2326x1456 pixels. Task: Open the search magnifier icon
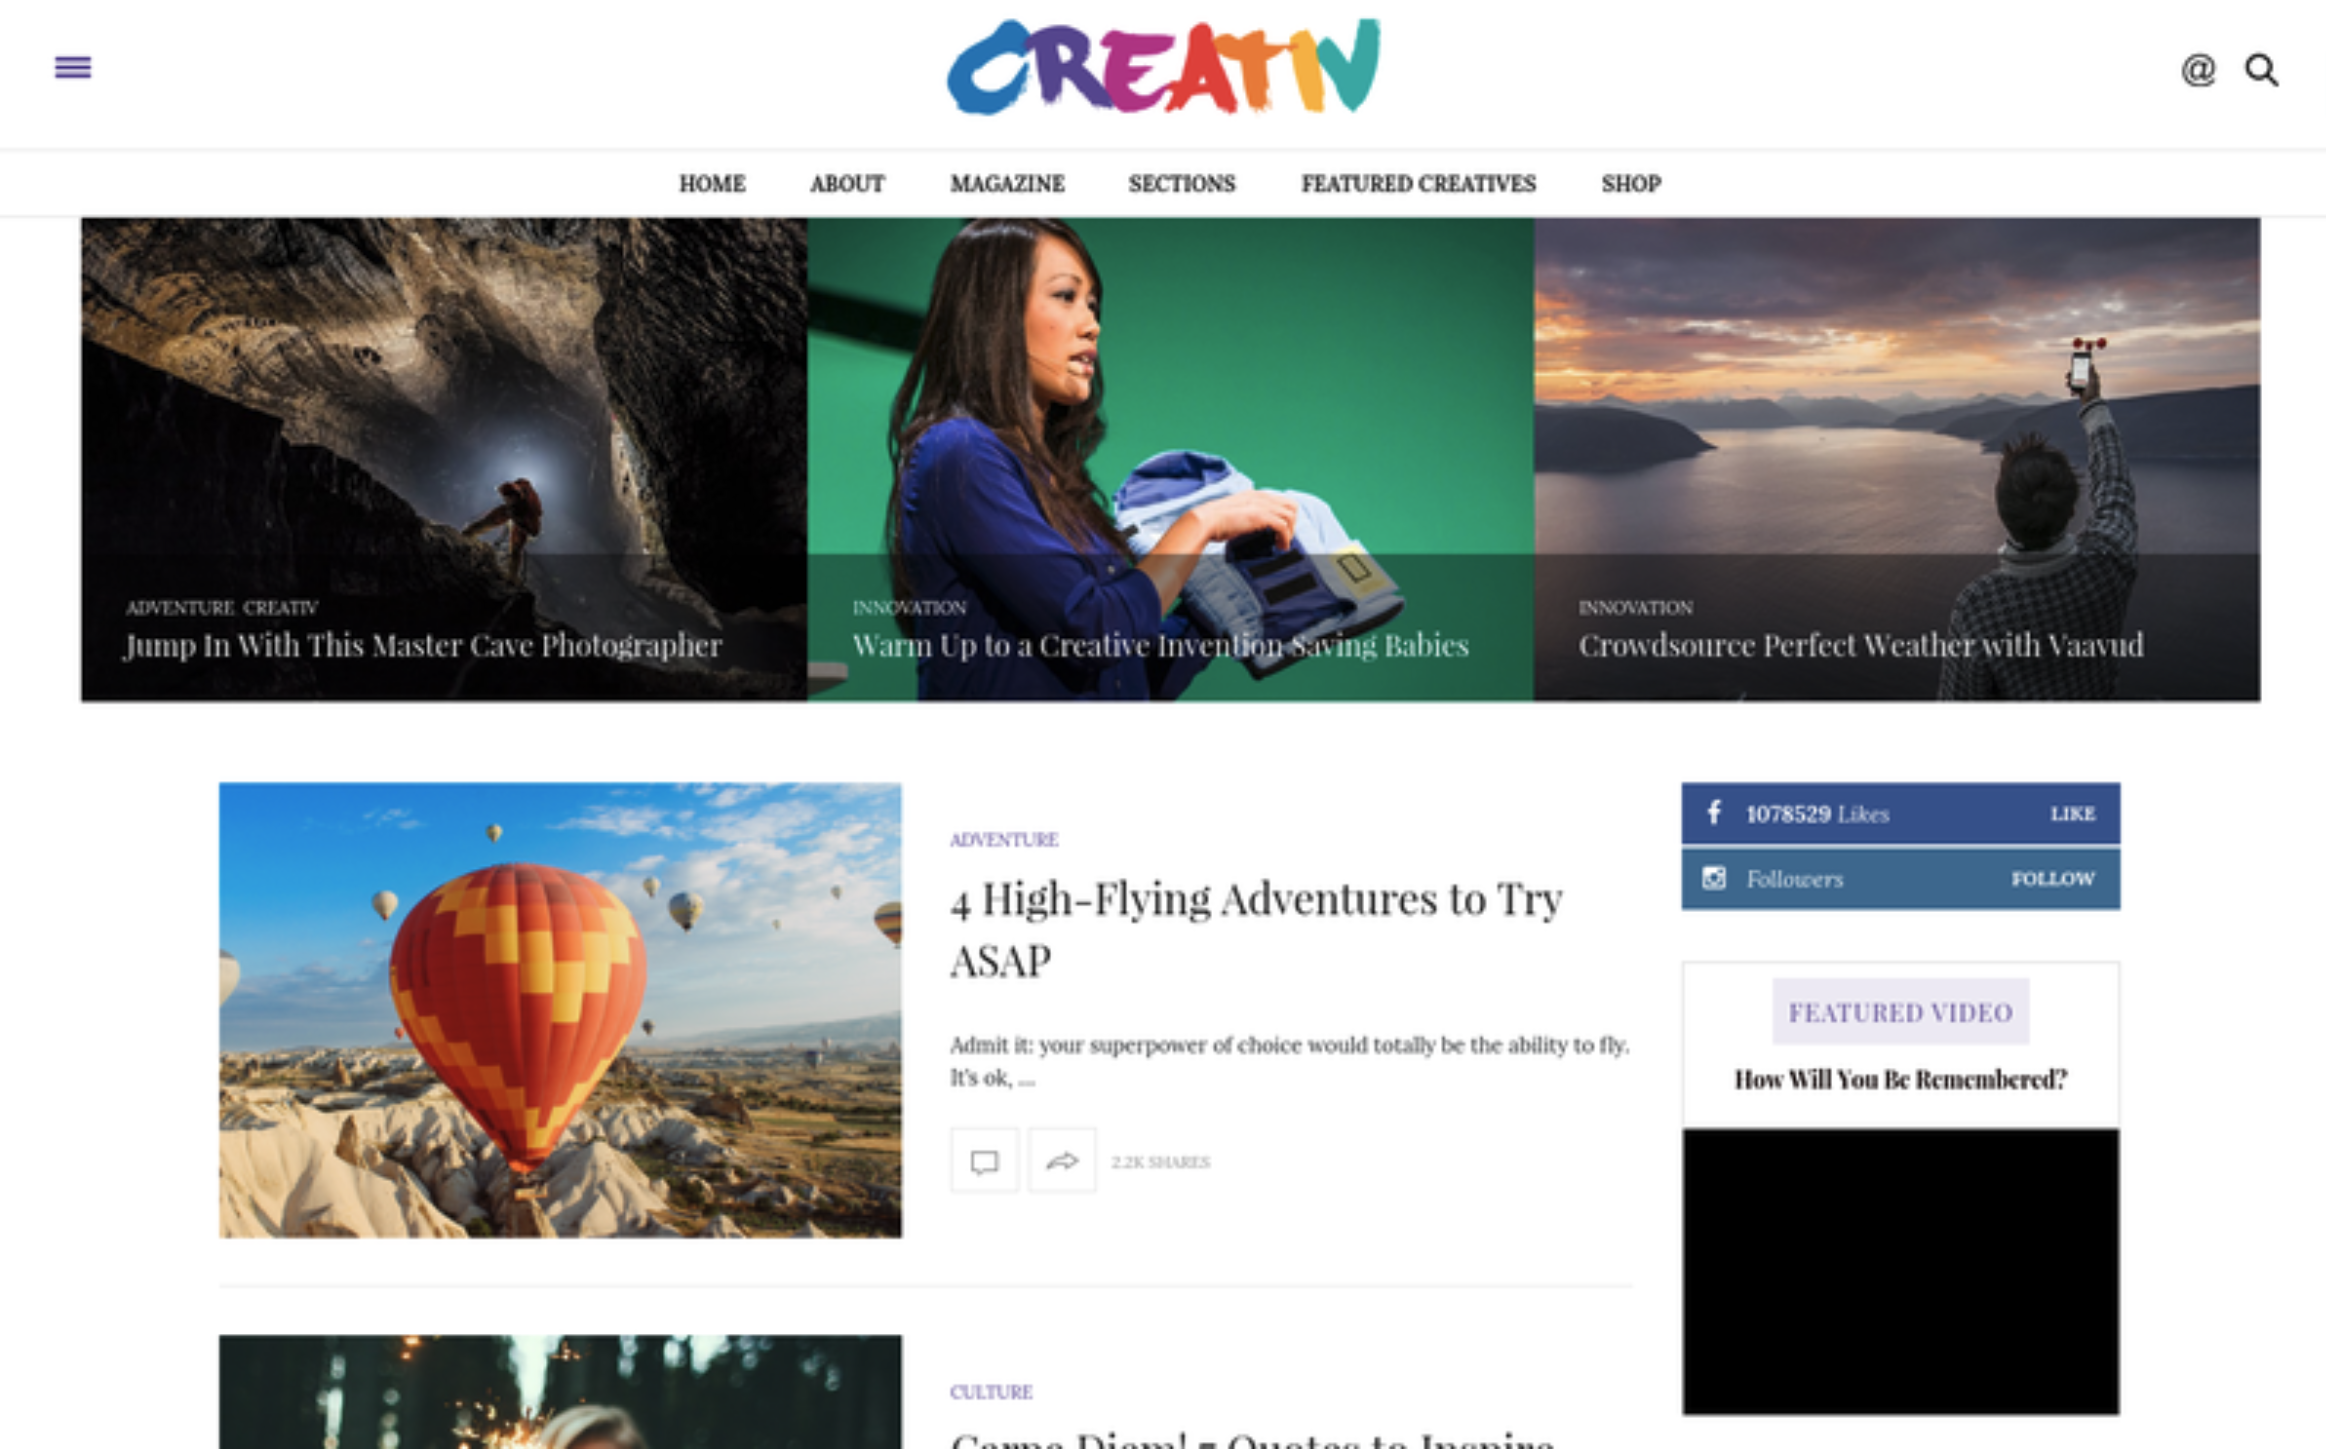(x=2262, y=70)
